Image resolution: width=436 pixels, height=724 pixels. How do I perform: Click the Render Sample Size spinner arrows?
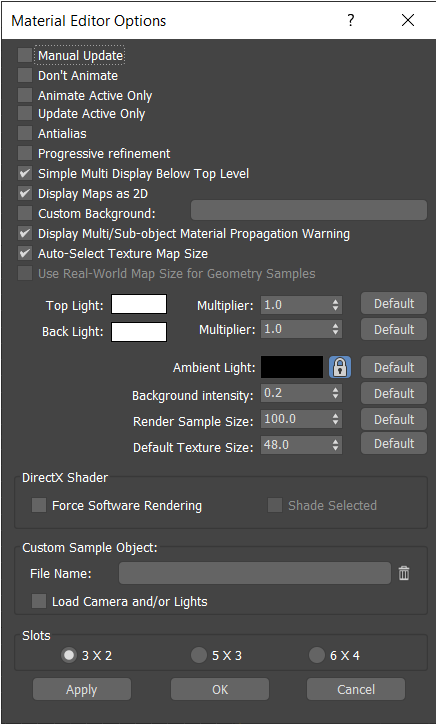pos(335,419)
